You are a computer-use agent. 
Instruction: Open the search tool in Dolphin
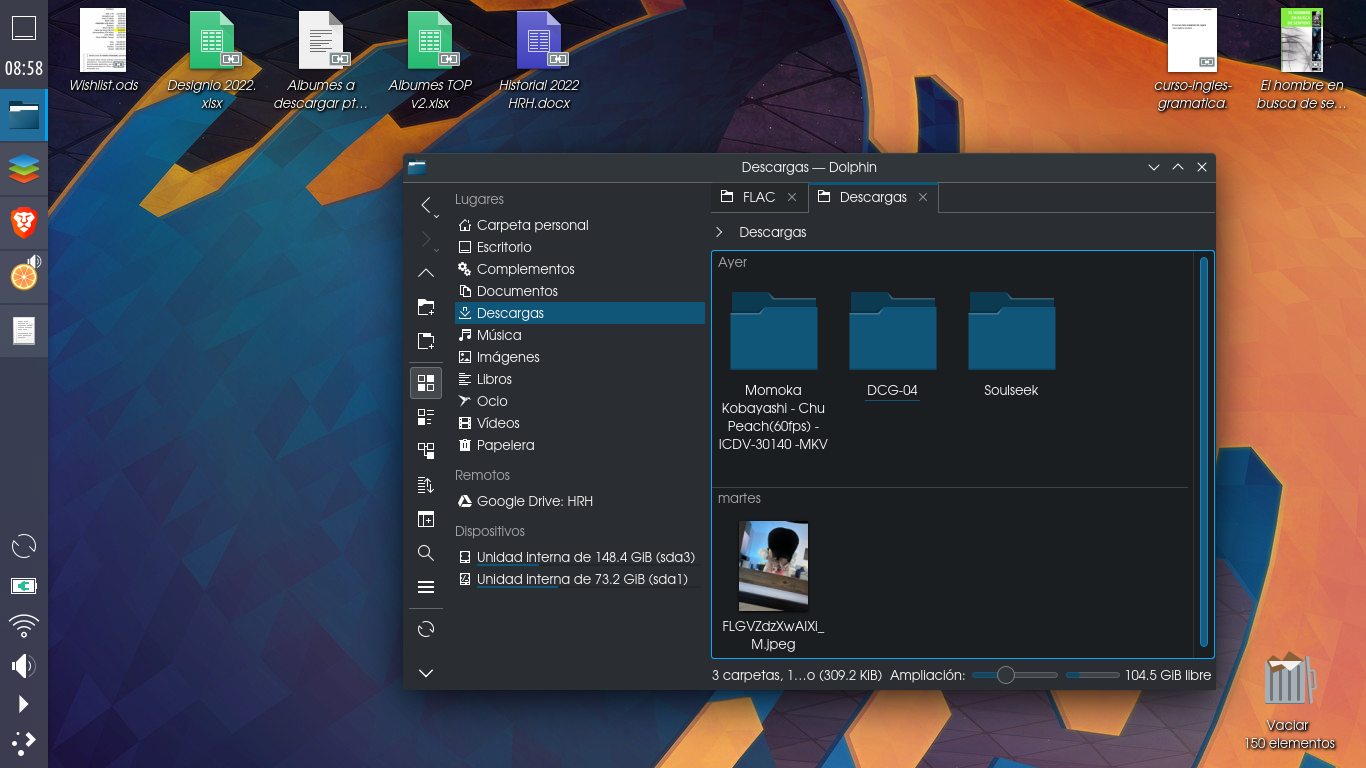coord(426,553)
